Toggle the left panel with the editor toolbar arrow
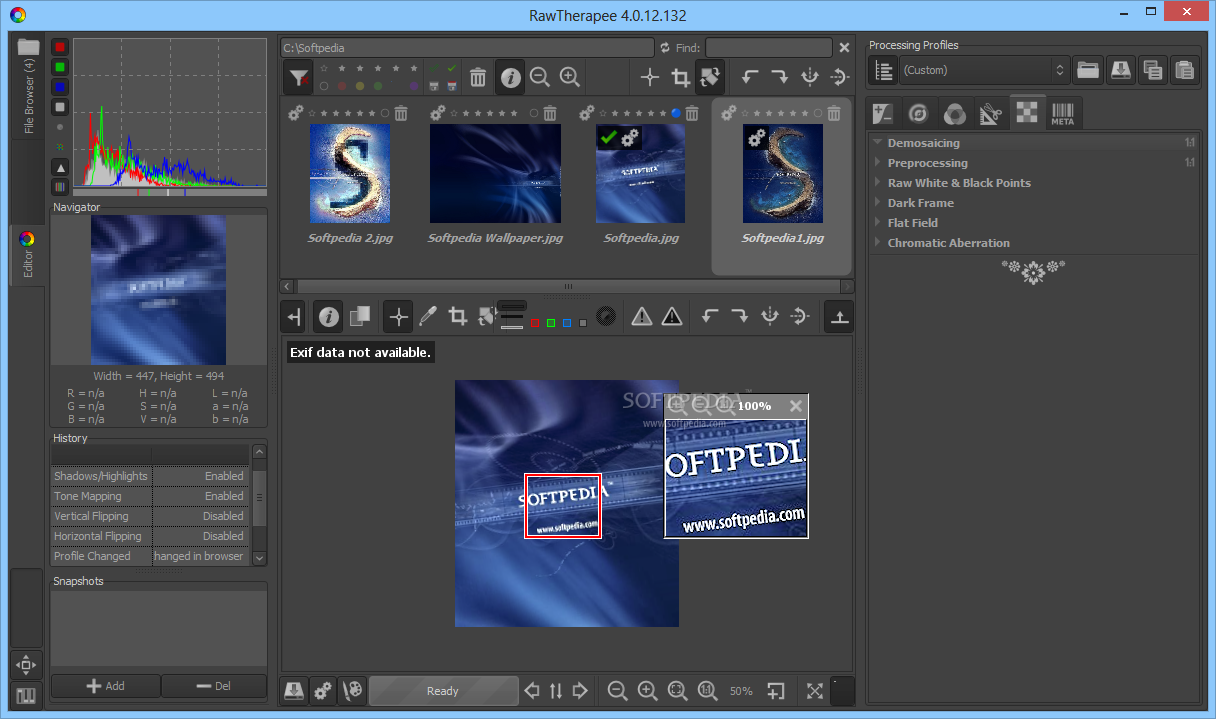 click(x=294, y=316)
